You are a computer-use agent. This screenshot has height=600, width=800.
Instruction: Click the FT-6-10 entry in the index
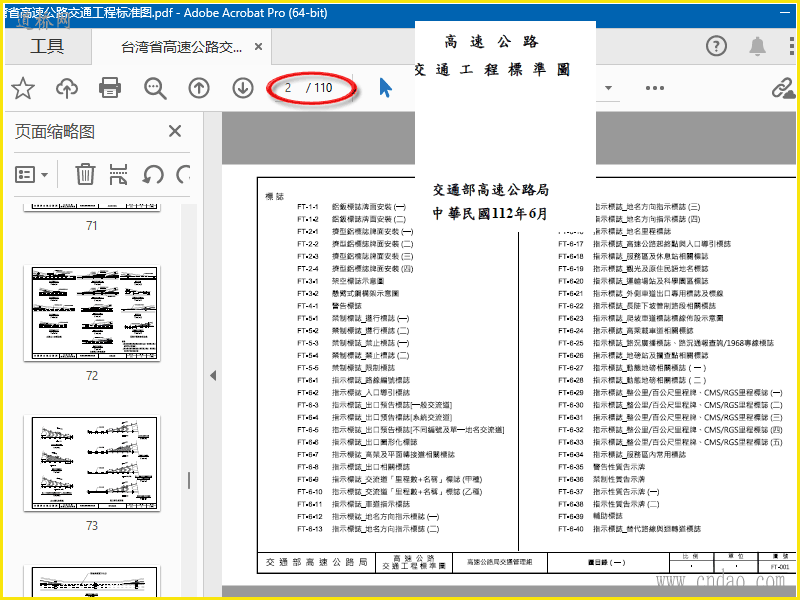point(389,492)
